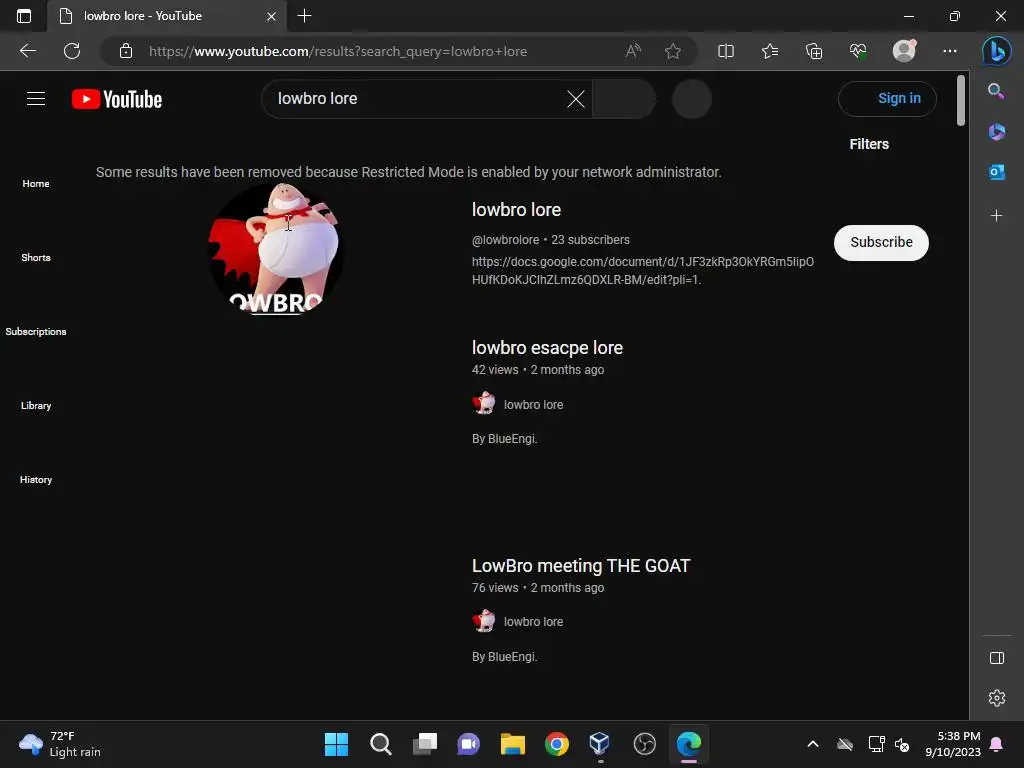Open History in the sidebar
This screenshot has height=768, width=1024.
(x=36, y=479)
